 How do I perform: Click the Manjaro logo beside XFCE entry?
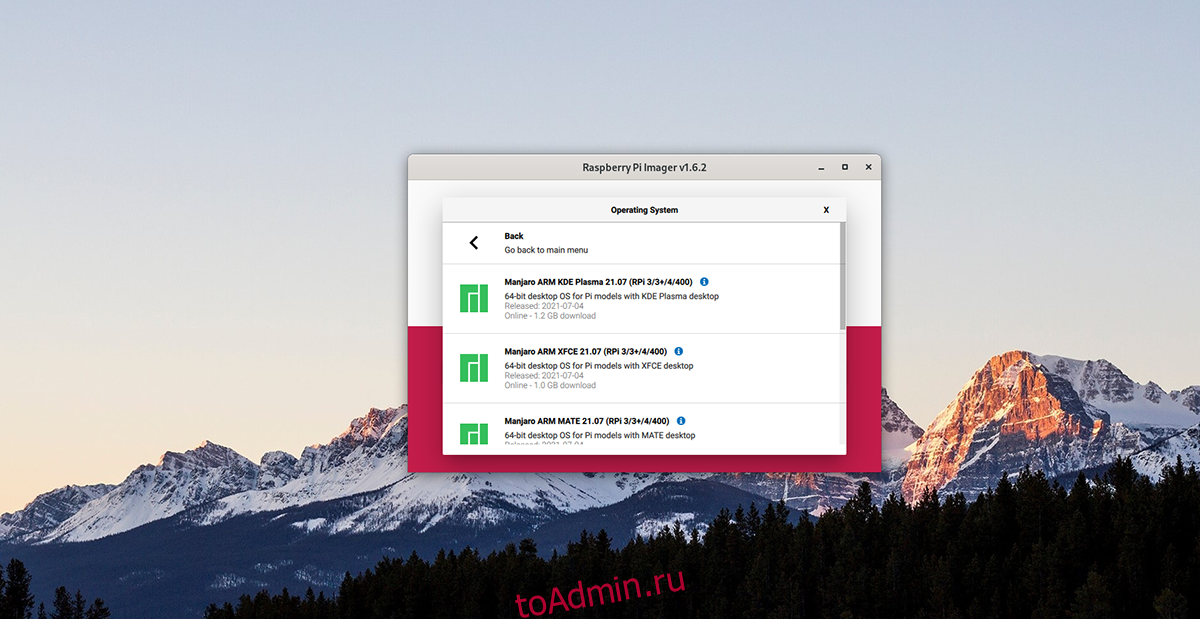pos(474,368)
